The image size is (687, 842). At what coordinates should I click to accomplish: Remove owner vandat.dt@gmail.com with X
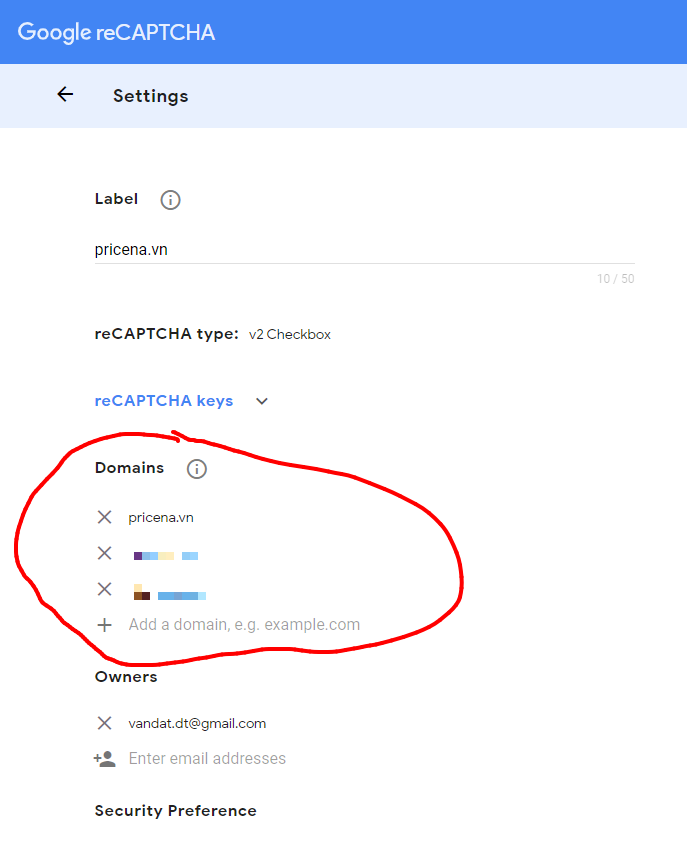click(x=104, y=723)
